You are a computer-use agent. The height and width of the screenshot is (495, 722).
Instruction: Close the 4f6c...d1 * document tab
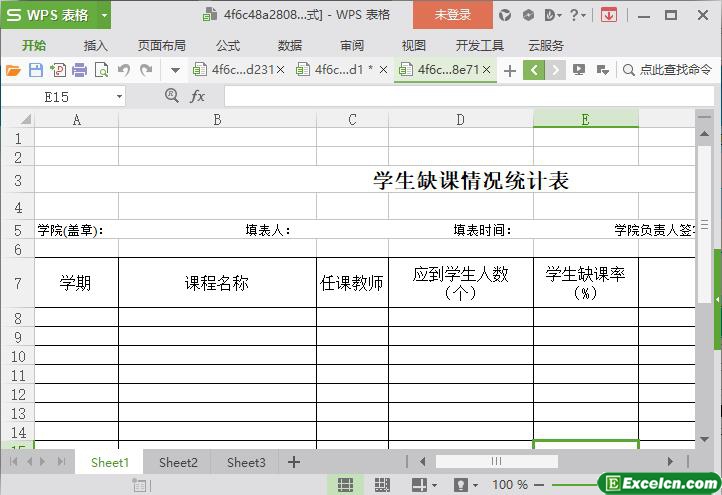tap(383, 70)
